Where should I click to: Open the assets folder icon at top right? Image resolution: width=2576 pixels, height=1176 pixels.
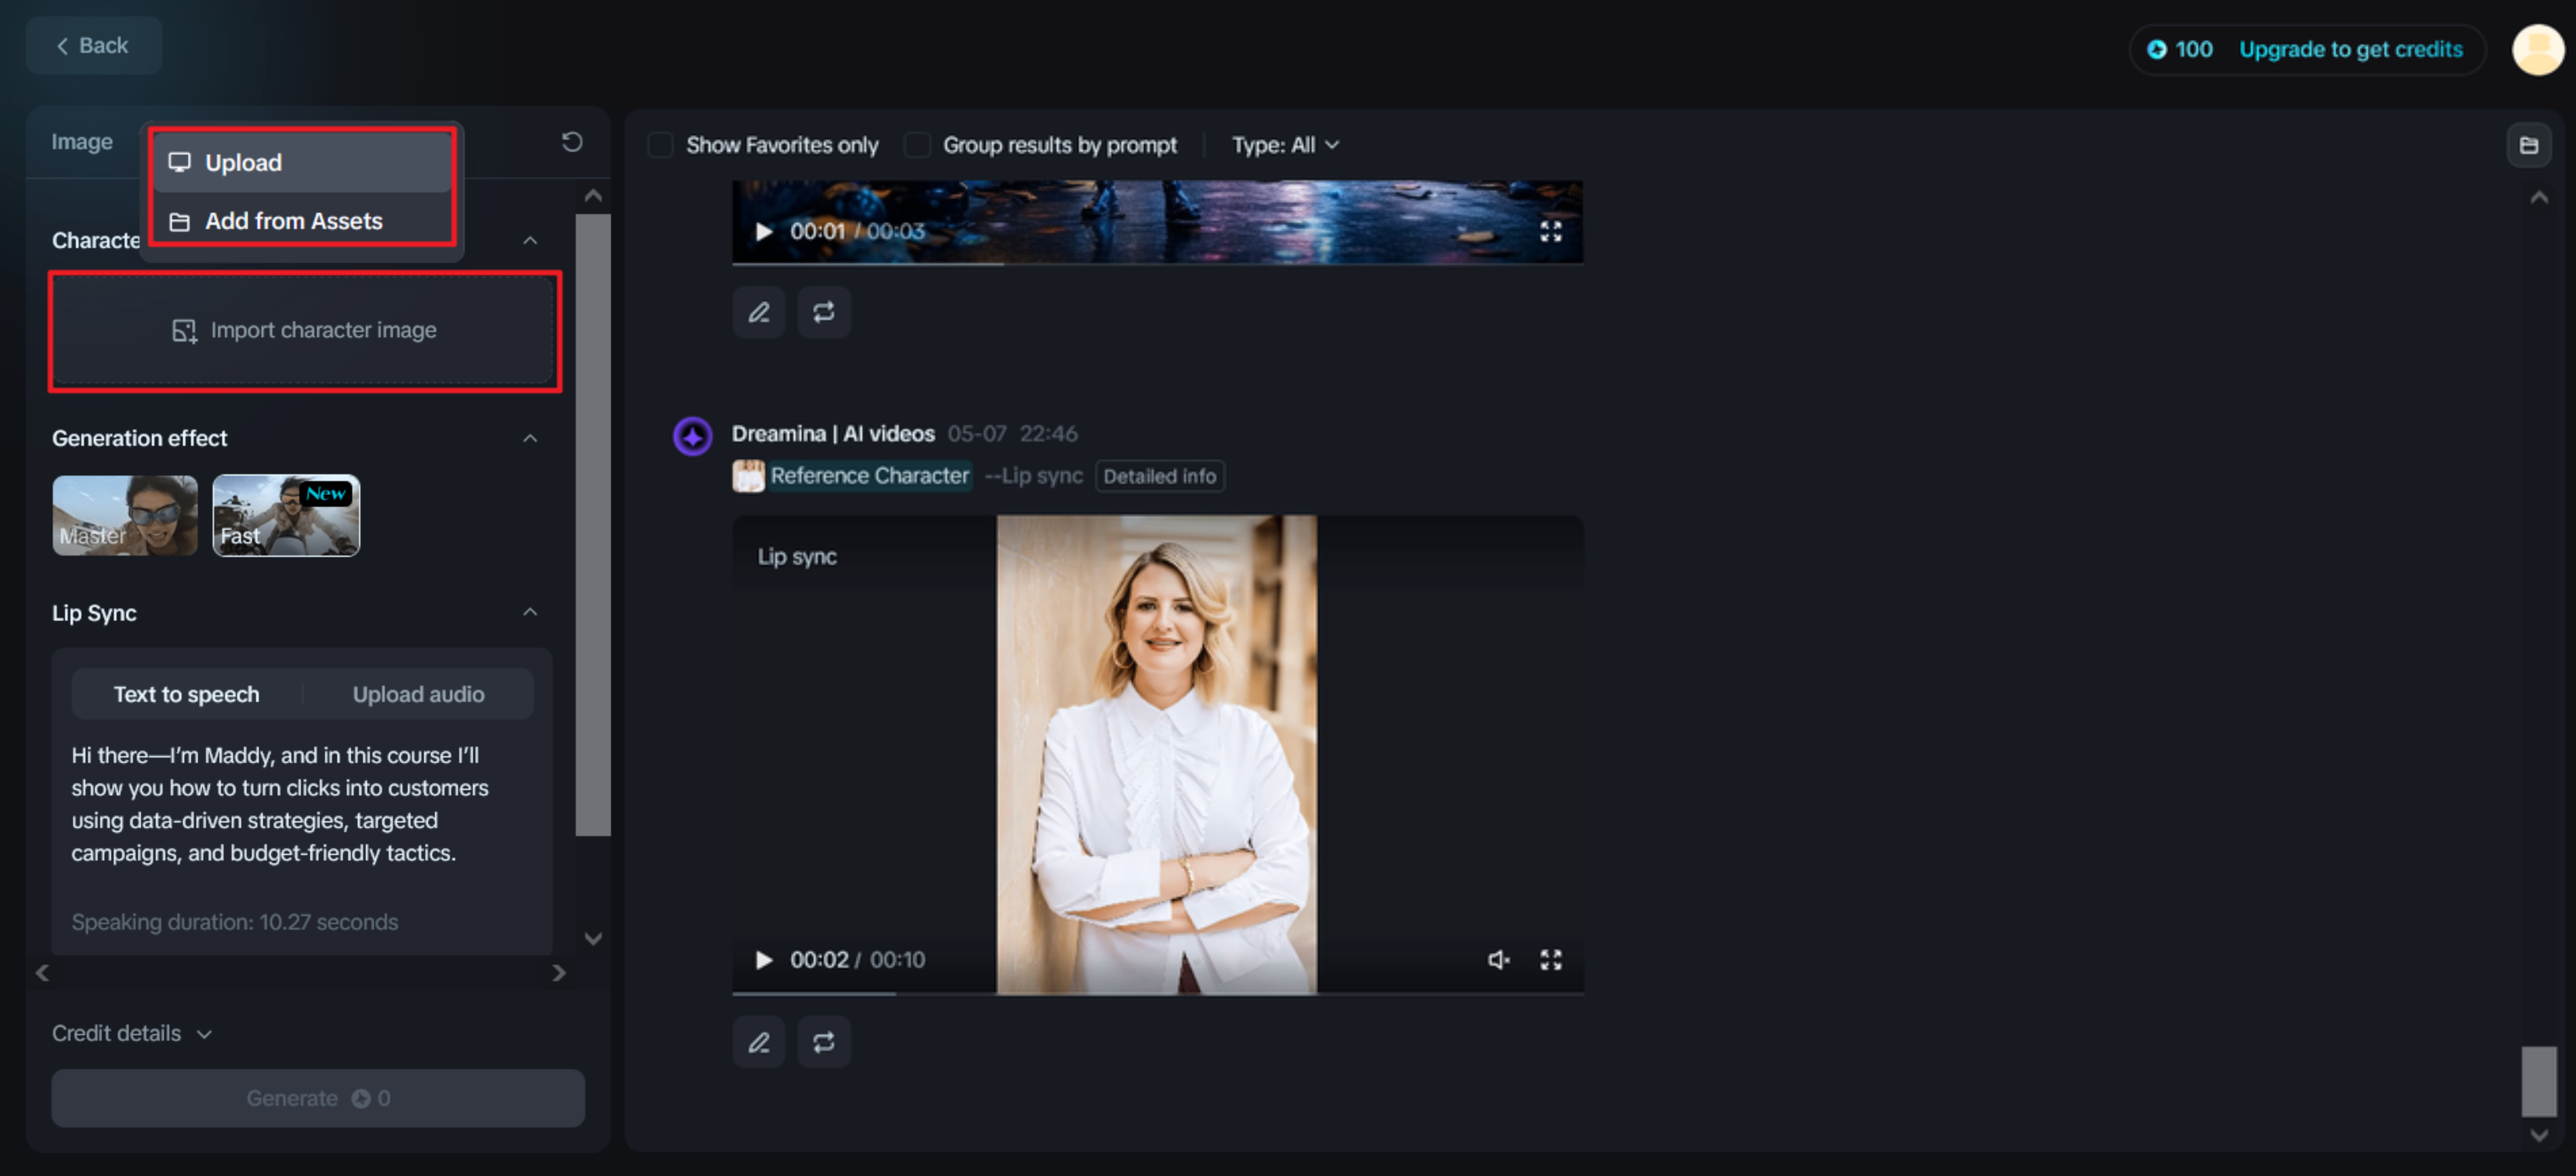pyautogui.click(x=2528, y=145)
